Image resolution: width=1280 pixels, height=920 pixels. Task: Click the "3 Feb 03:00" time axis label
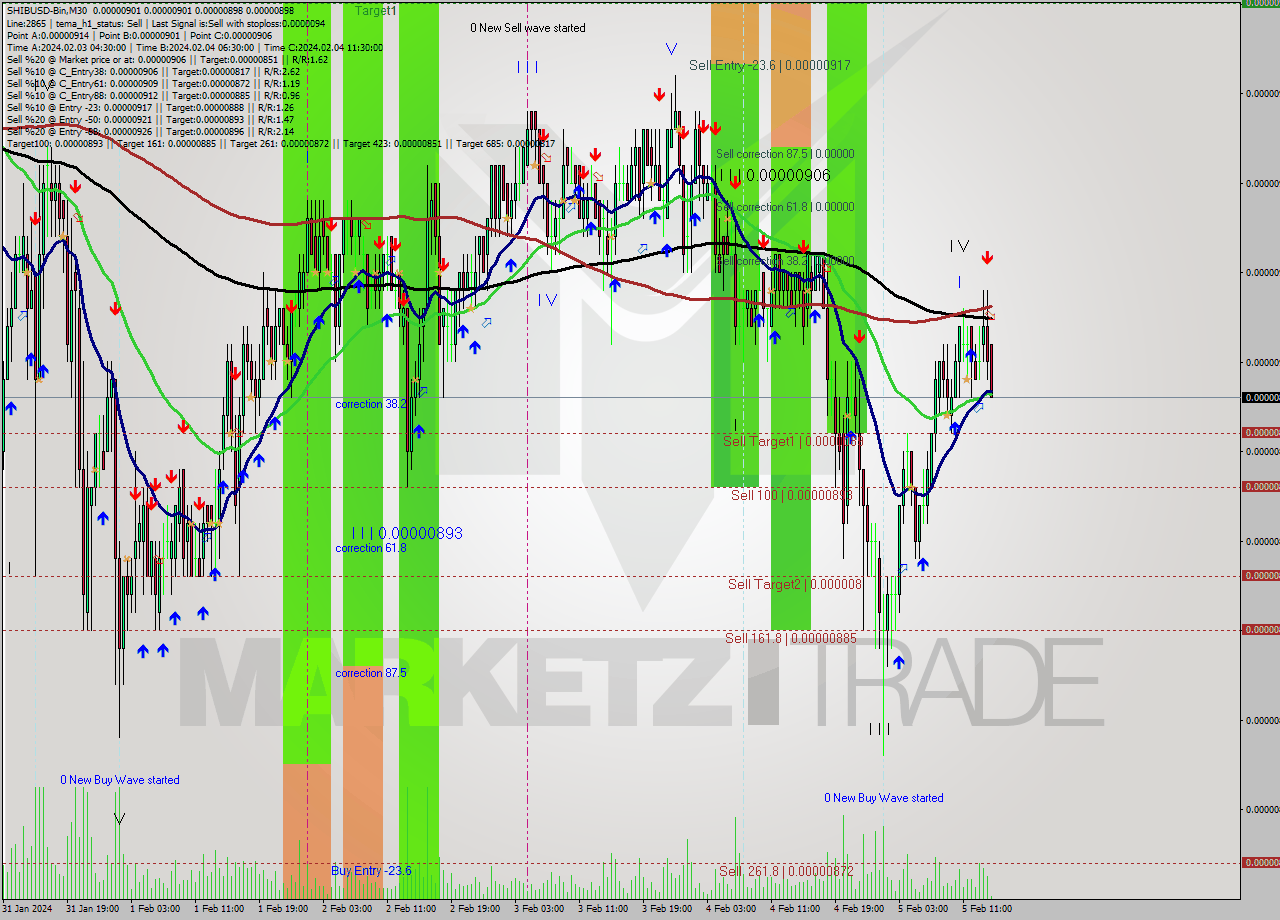pyautogui.click(x=539, y=909)
